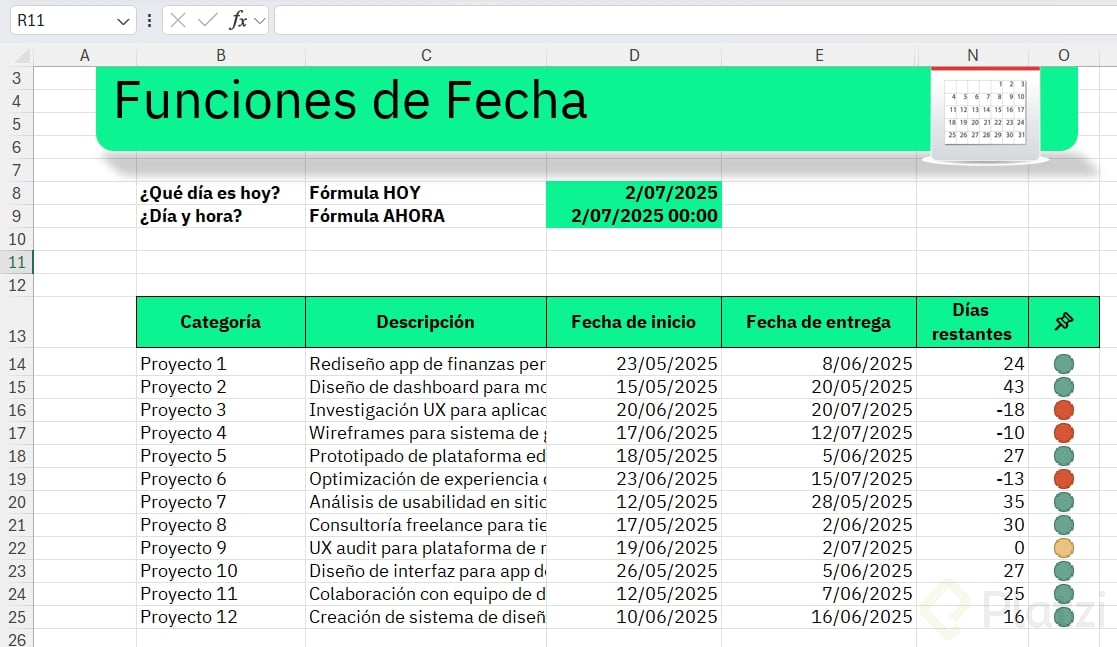The width and height of the screenshot is (1117, 647).
Task: Select the days remaining cell showing 35
Action: (x=972, y=502)
